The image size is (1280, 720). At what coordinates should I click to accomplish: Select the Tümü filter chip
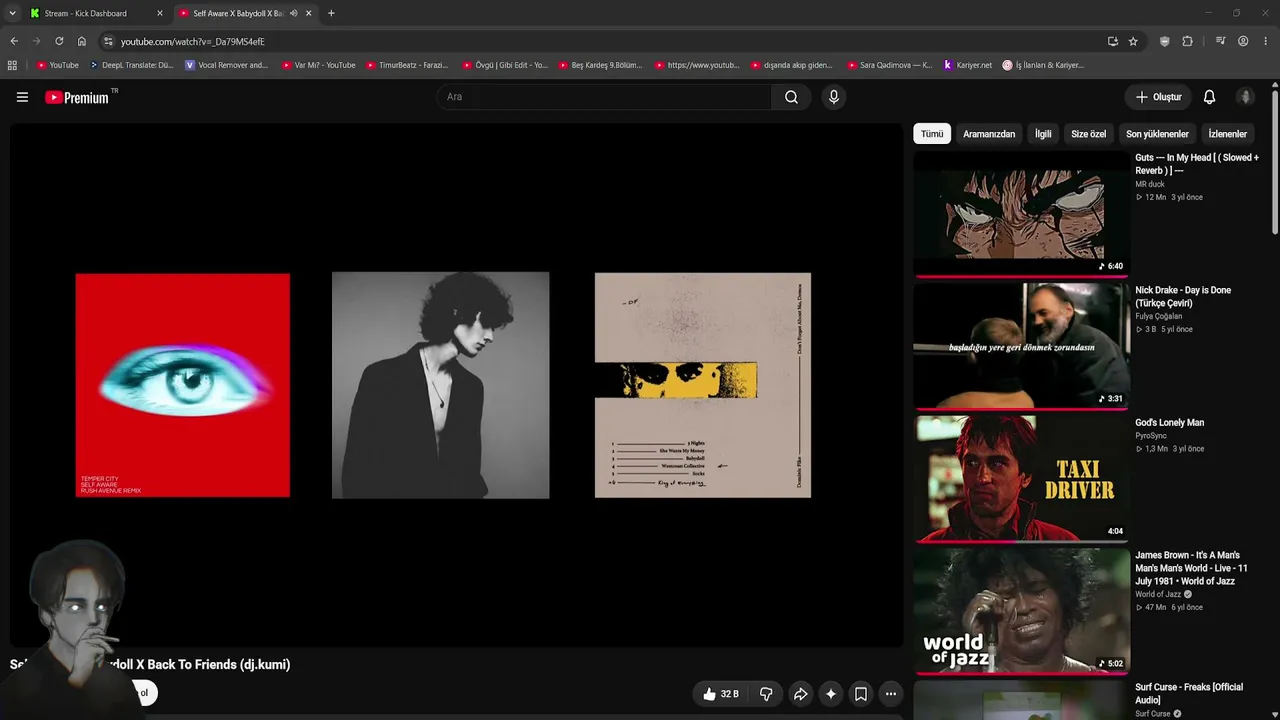point(932,134)
